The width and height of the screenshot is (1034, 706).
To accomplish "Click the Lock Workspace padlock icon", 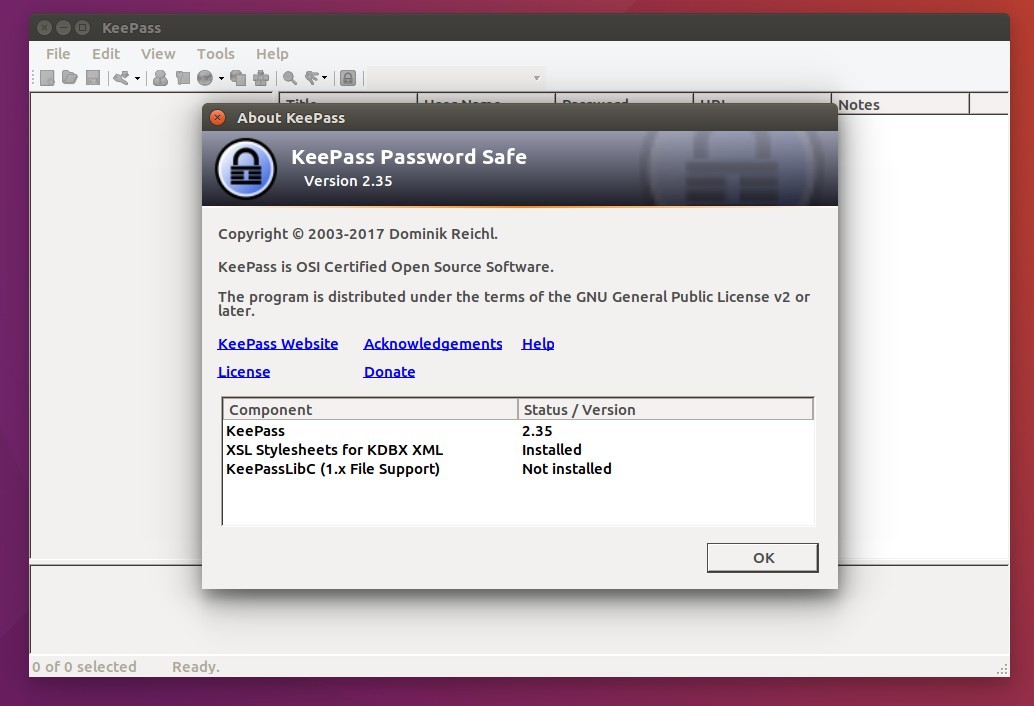I will point(348,78).
